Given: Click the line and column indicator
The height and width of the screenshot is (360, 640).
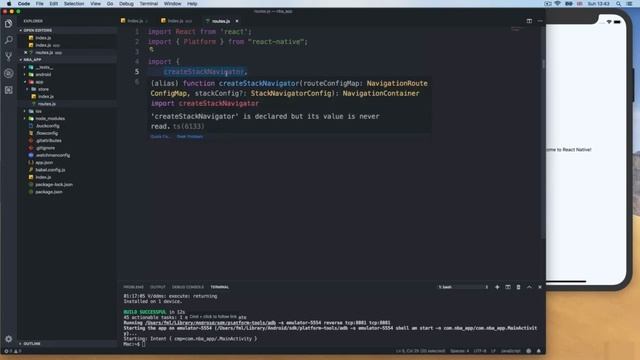Looking at the screenshot, I should 420,351.
